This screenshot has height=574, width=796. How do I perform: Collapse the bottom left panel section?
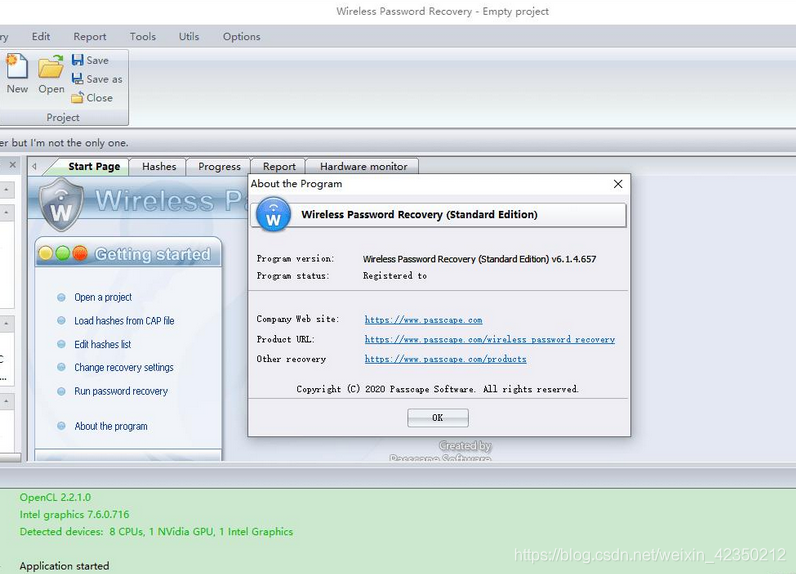pyautogui.click(x=6, y=401)
